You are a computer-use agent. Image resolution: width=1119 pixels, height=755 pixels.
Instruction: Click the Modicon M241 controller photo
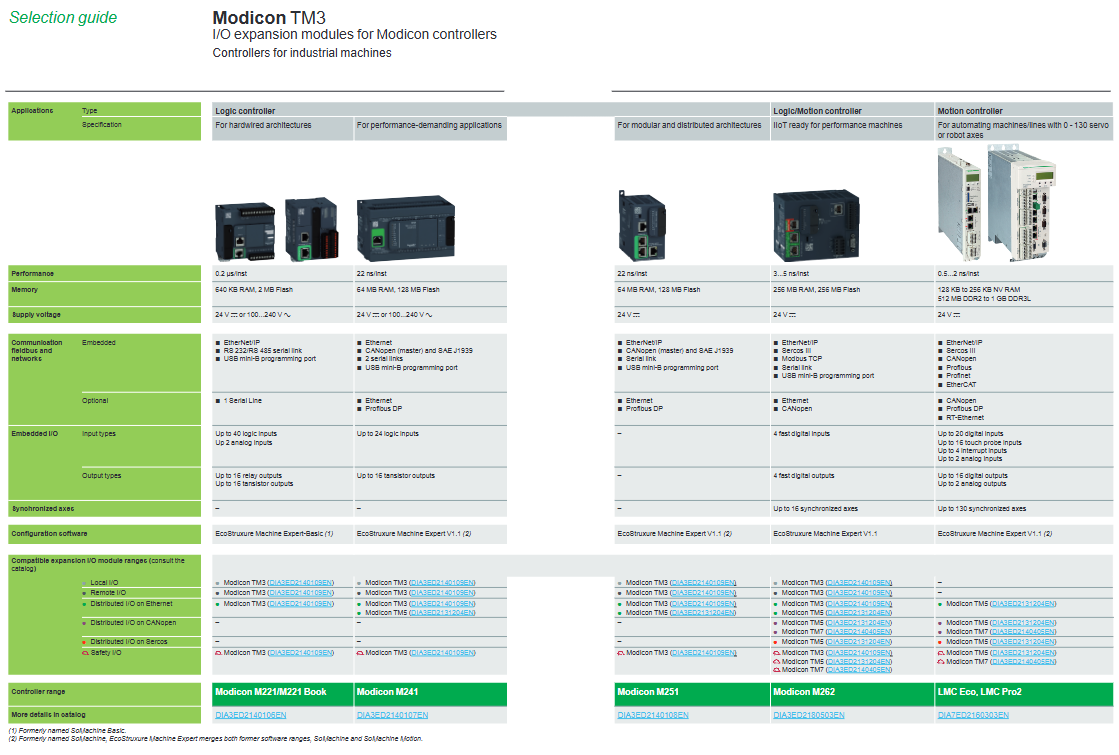point(405,228)
